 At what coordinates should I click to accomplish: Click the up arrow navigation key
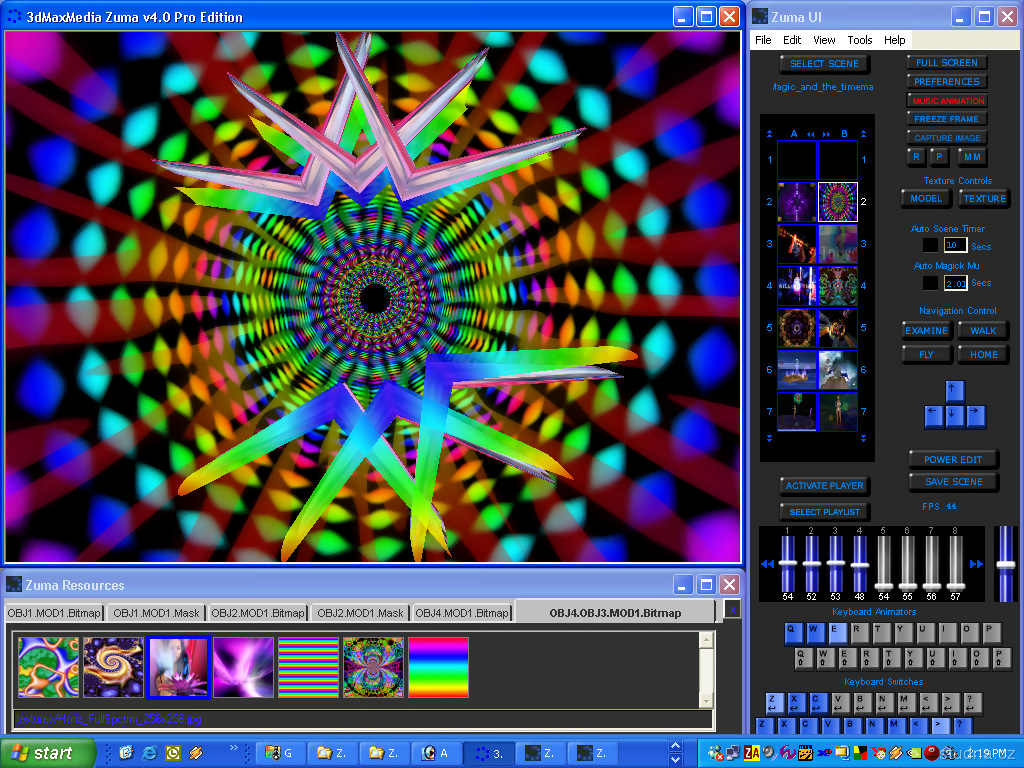point(955,391)
